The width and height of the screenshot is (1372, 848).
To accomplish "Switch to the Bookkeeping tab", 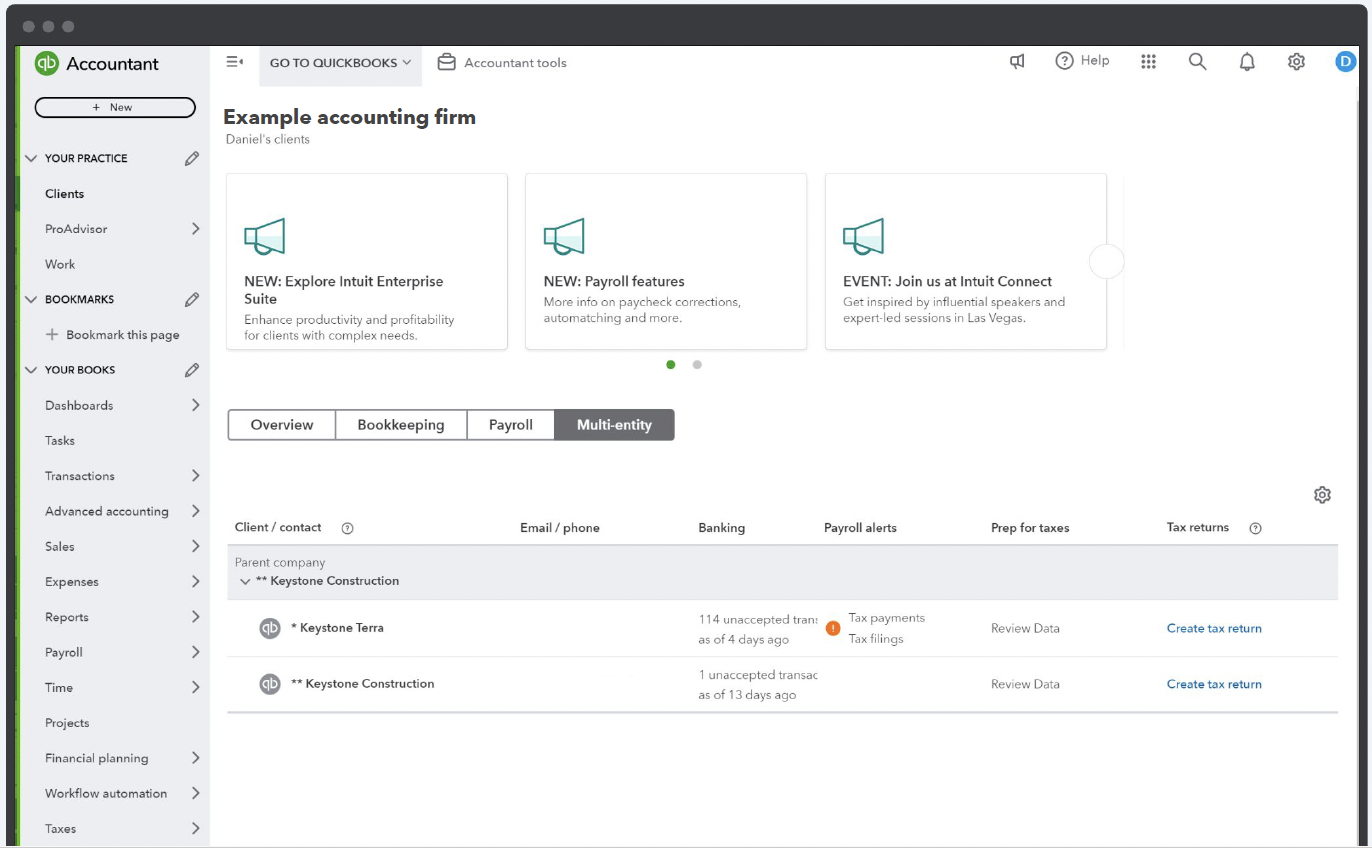I will pyautogui.click(x=401, y=425).
